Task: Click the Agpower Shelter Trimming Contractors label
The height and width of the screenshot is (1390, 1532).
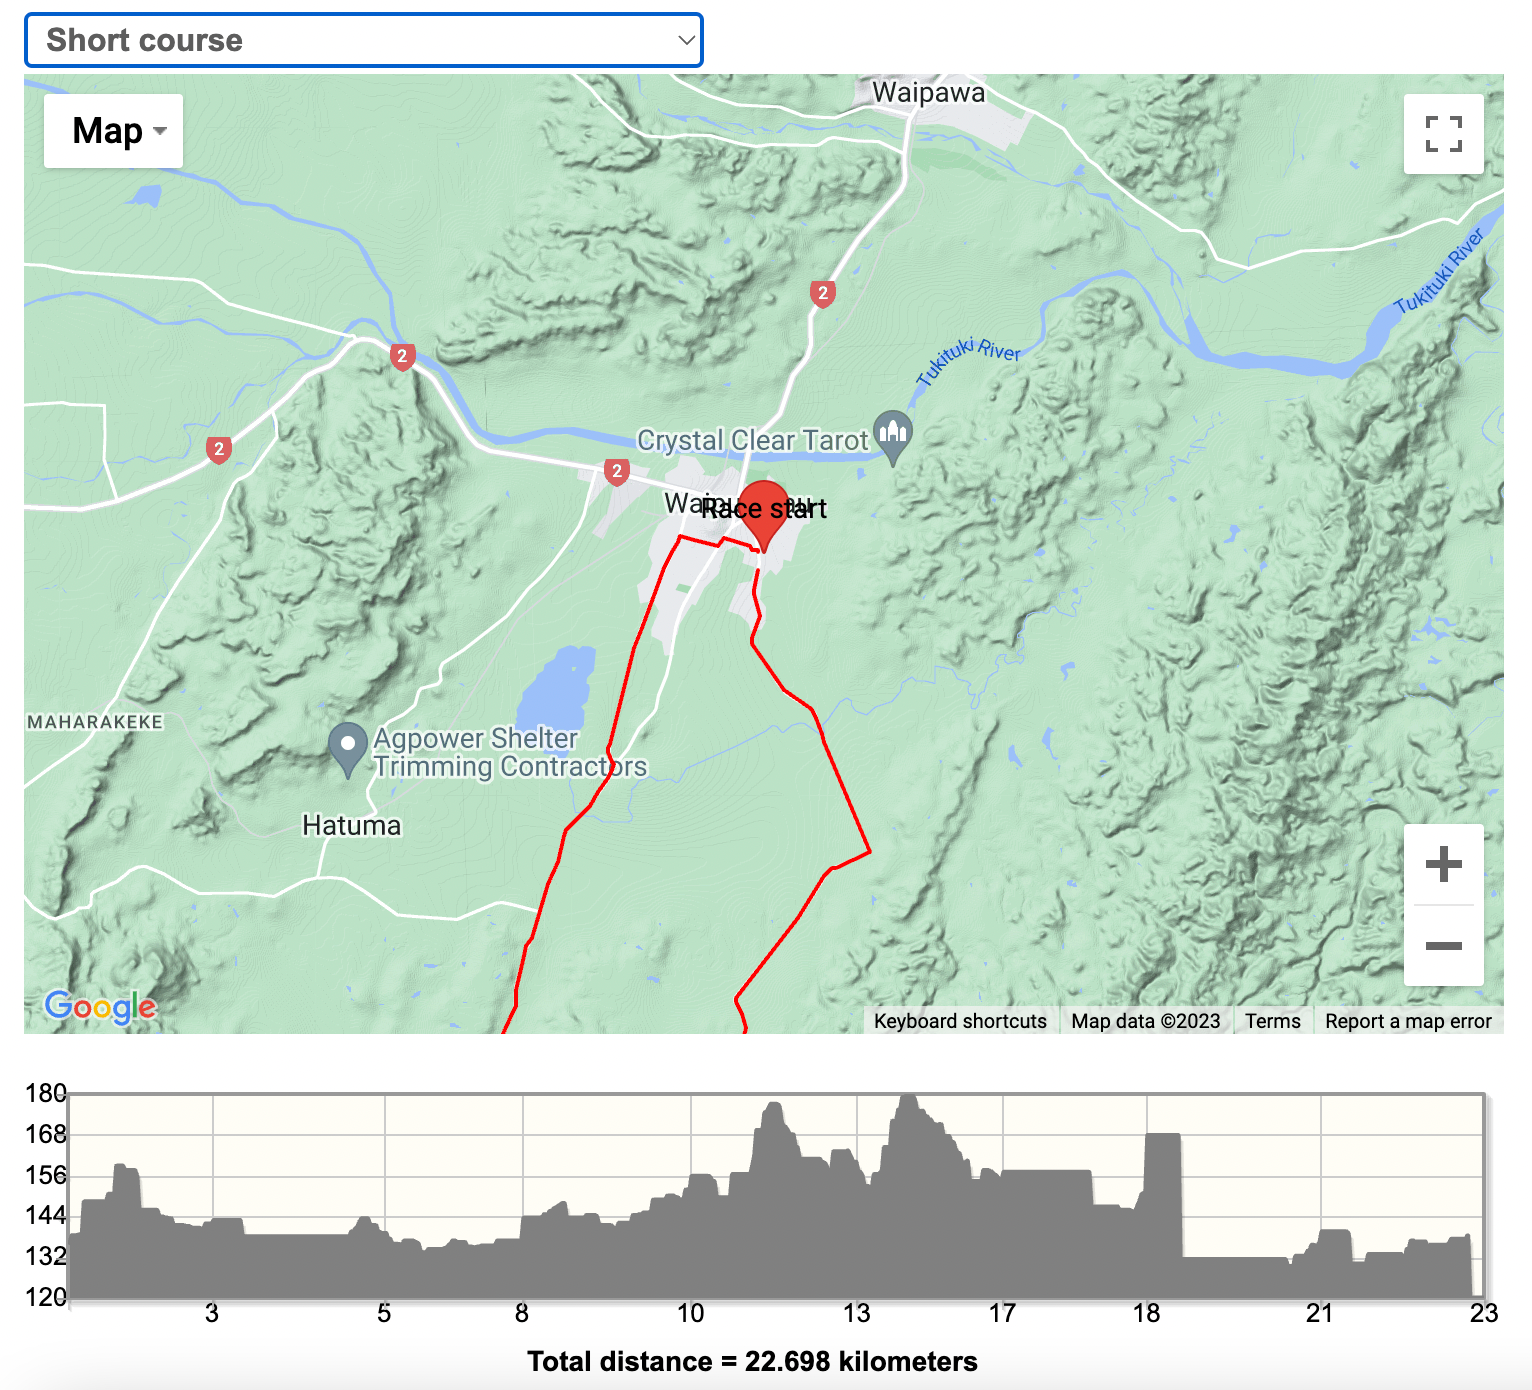Action: click(x=510, y=753)
